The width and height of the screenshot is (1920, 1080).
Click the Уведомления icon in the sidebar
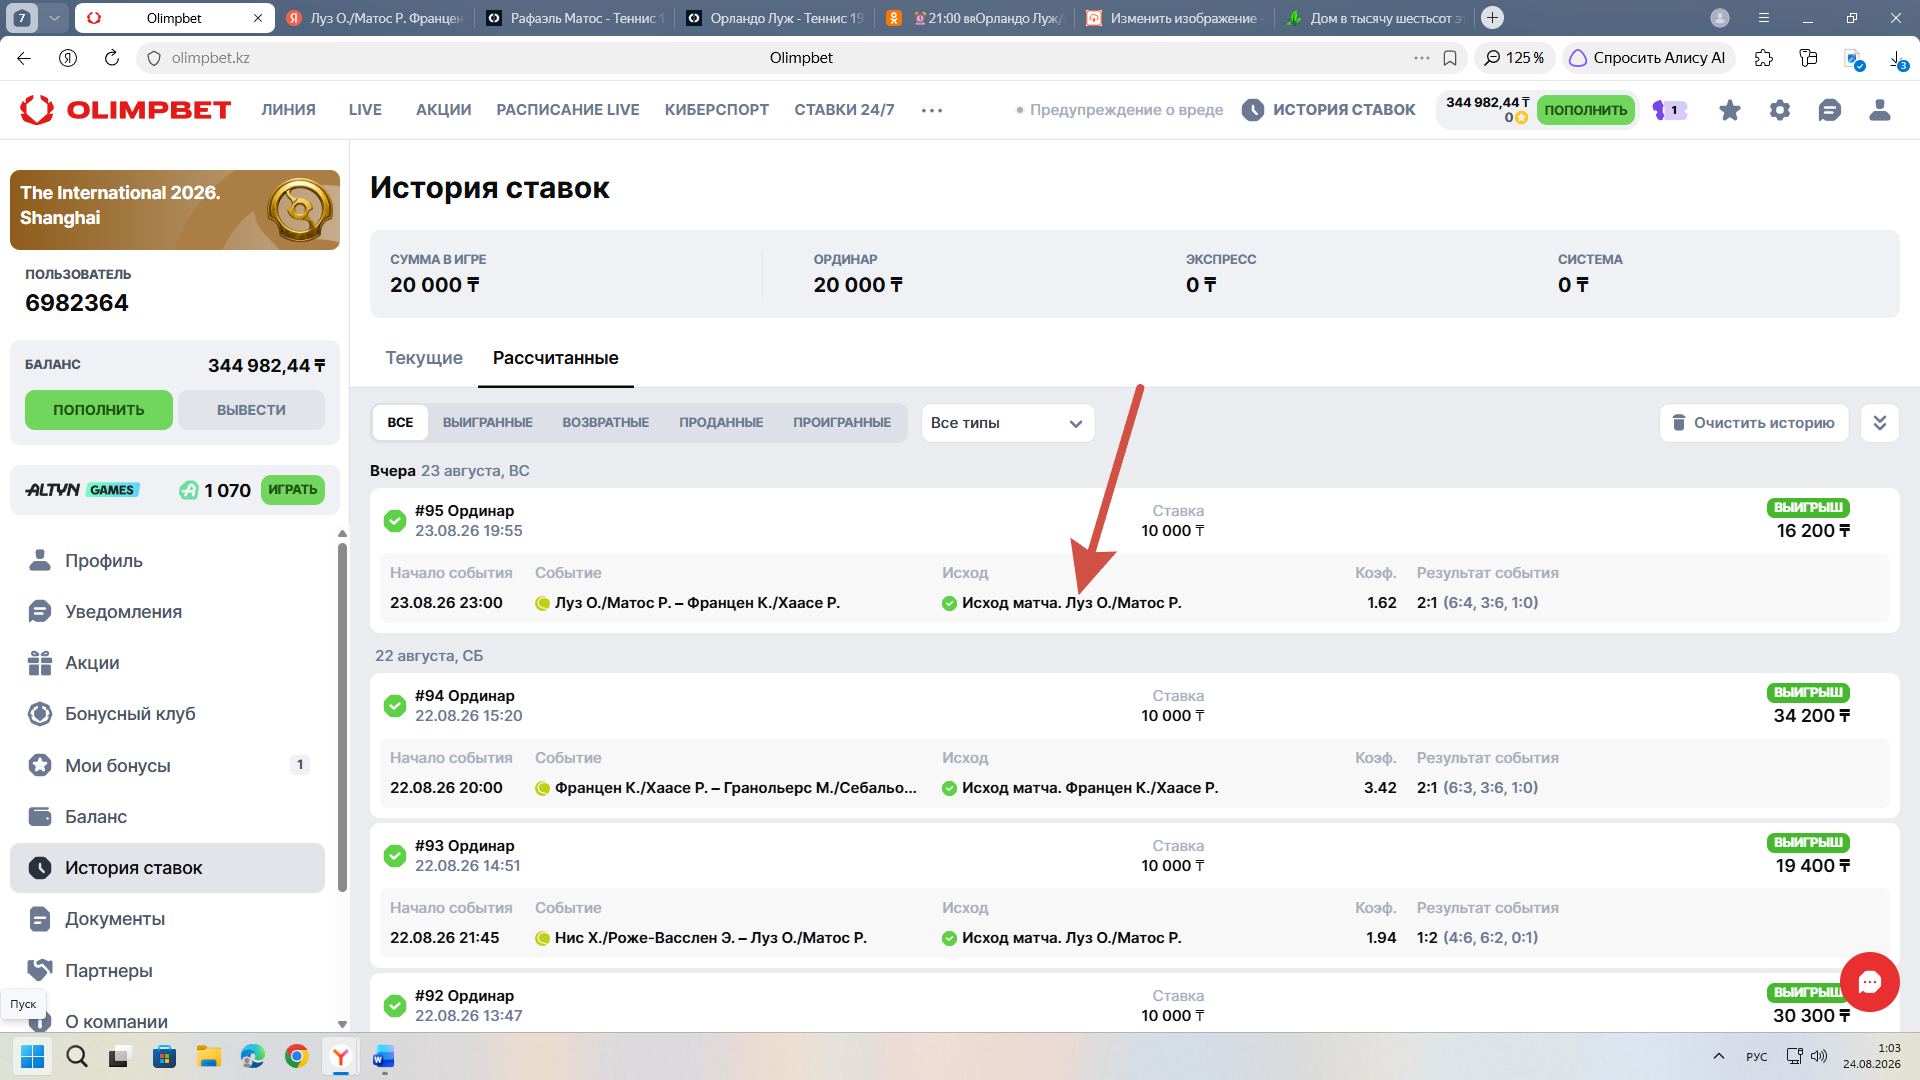(x=40, y=612)
